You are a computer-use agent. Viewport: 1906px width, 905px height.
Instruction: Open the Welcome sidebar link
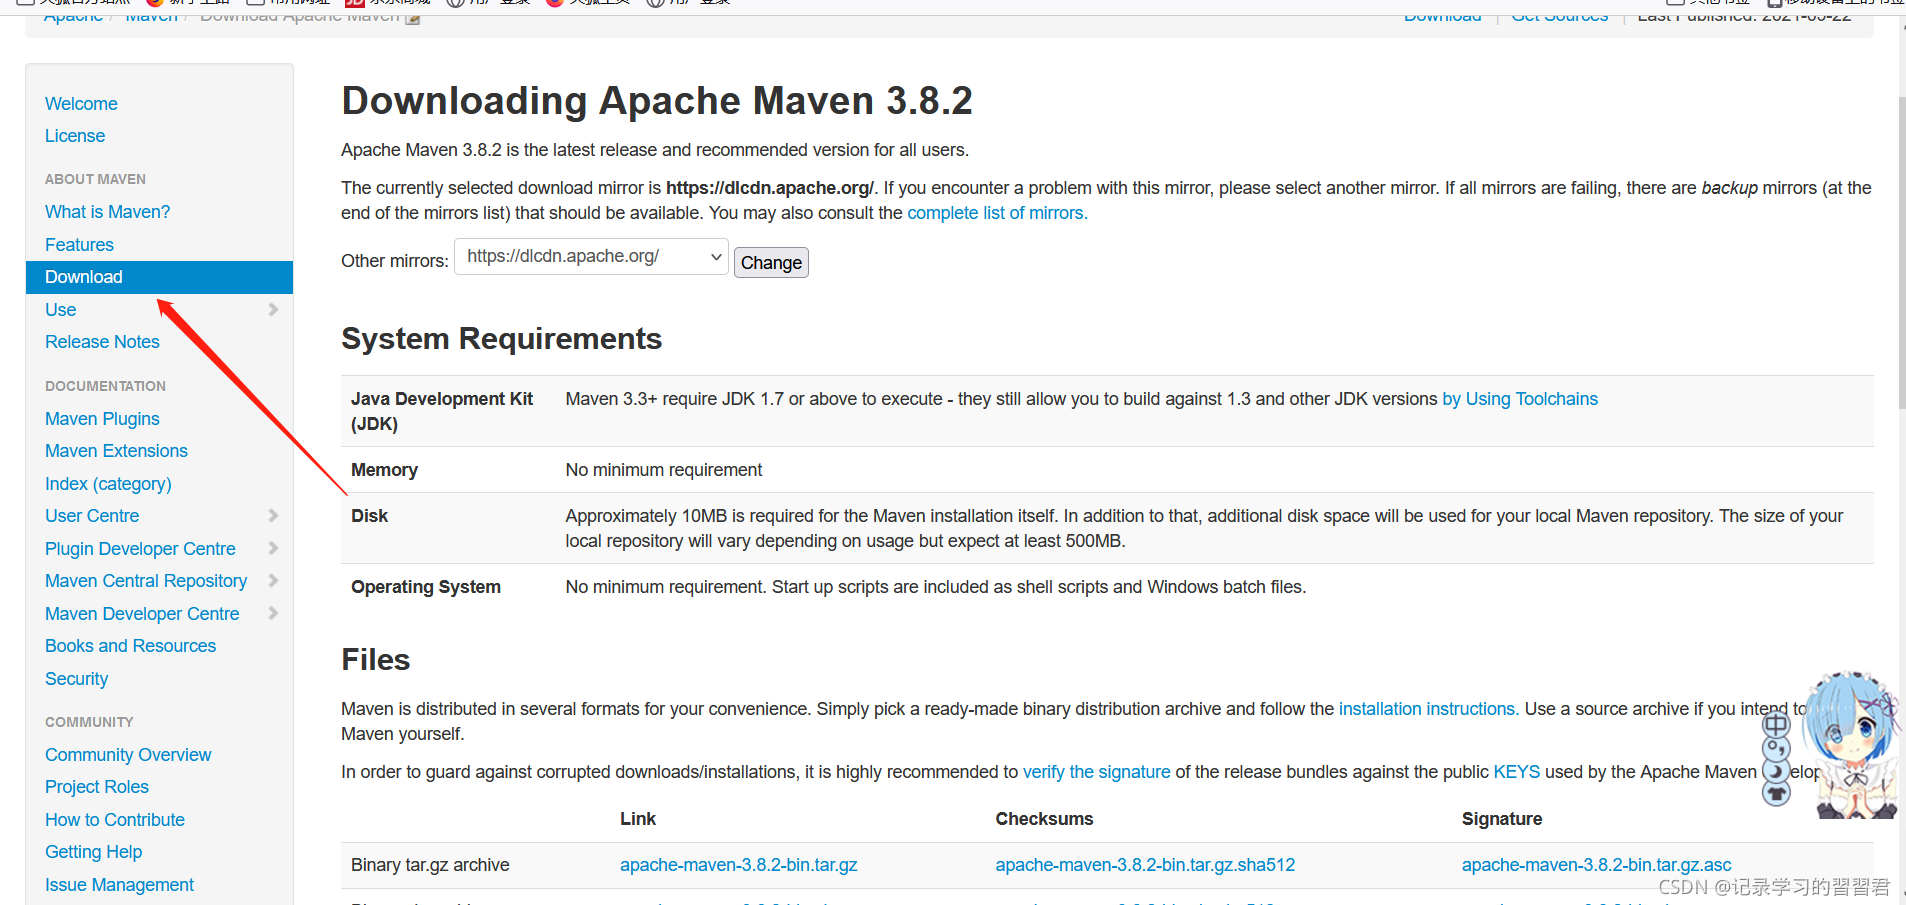coord(81,104)
